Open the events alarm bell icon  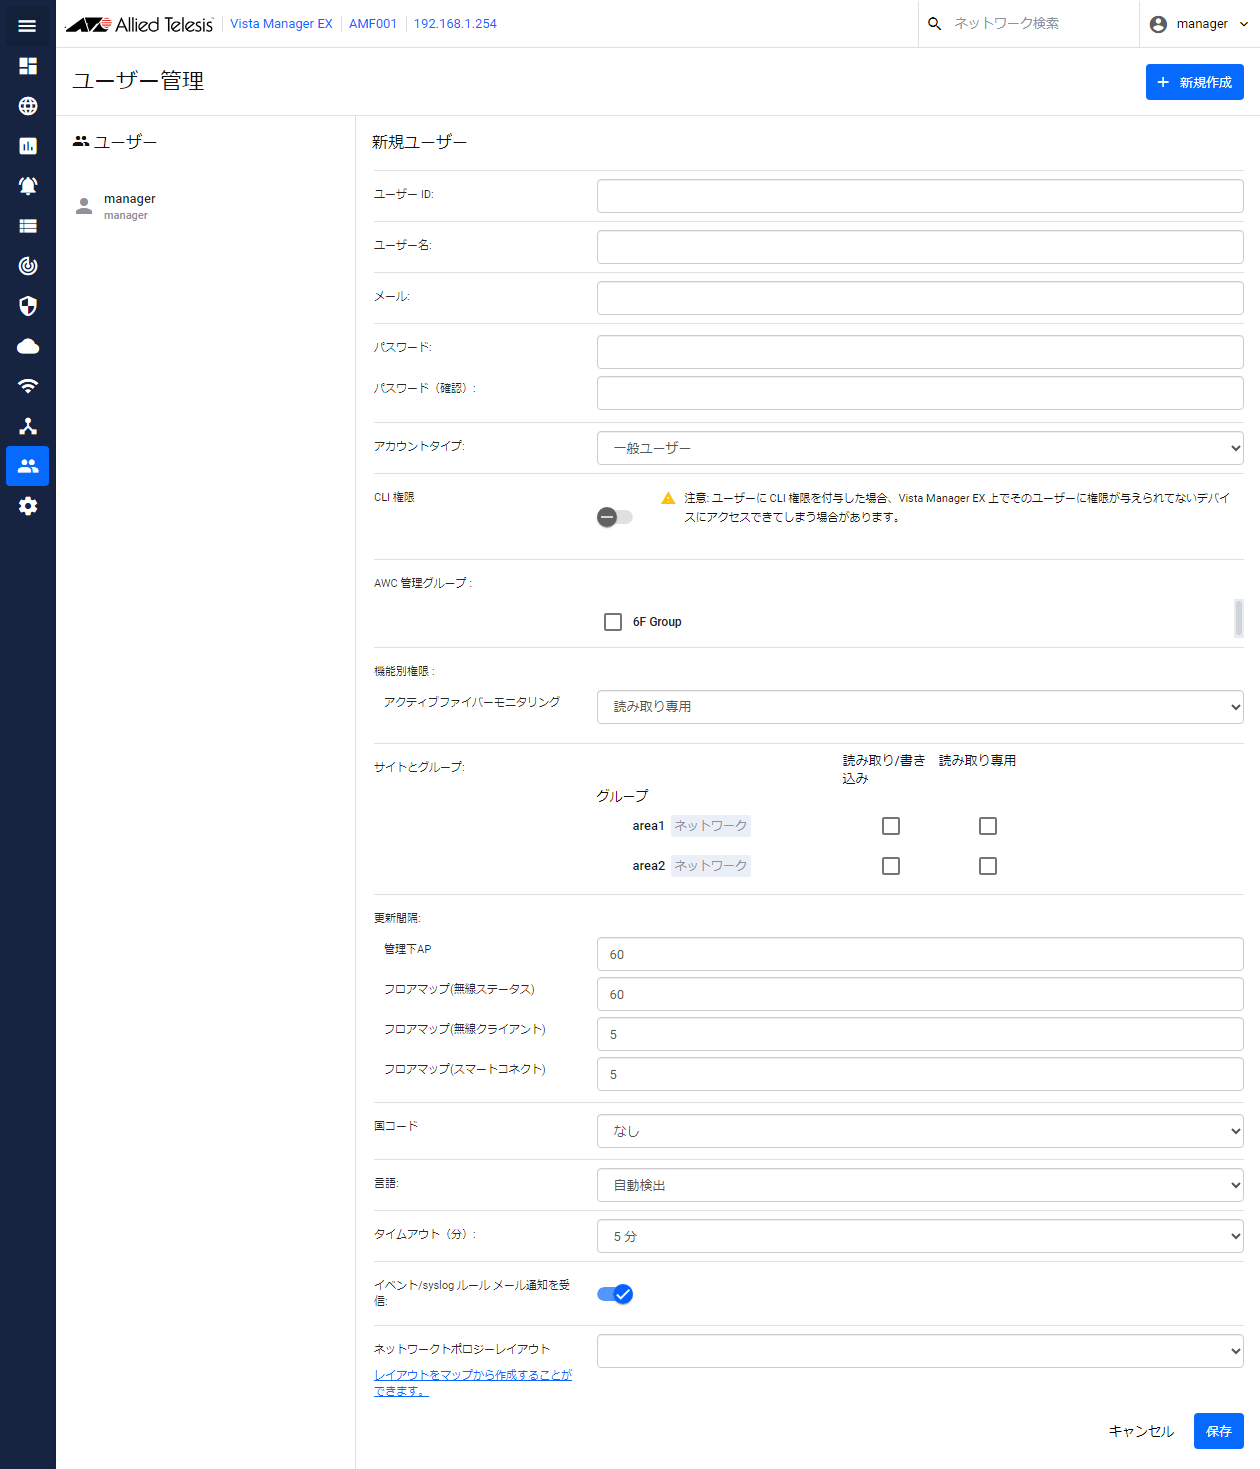[x=28, y=186]
